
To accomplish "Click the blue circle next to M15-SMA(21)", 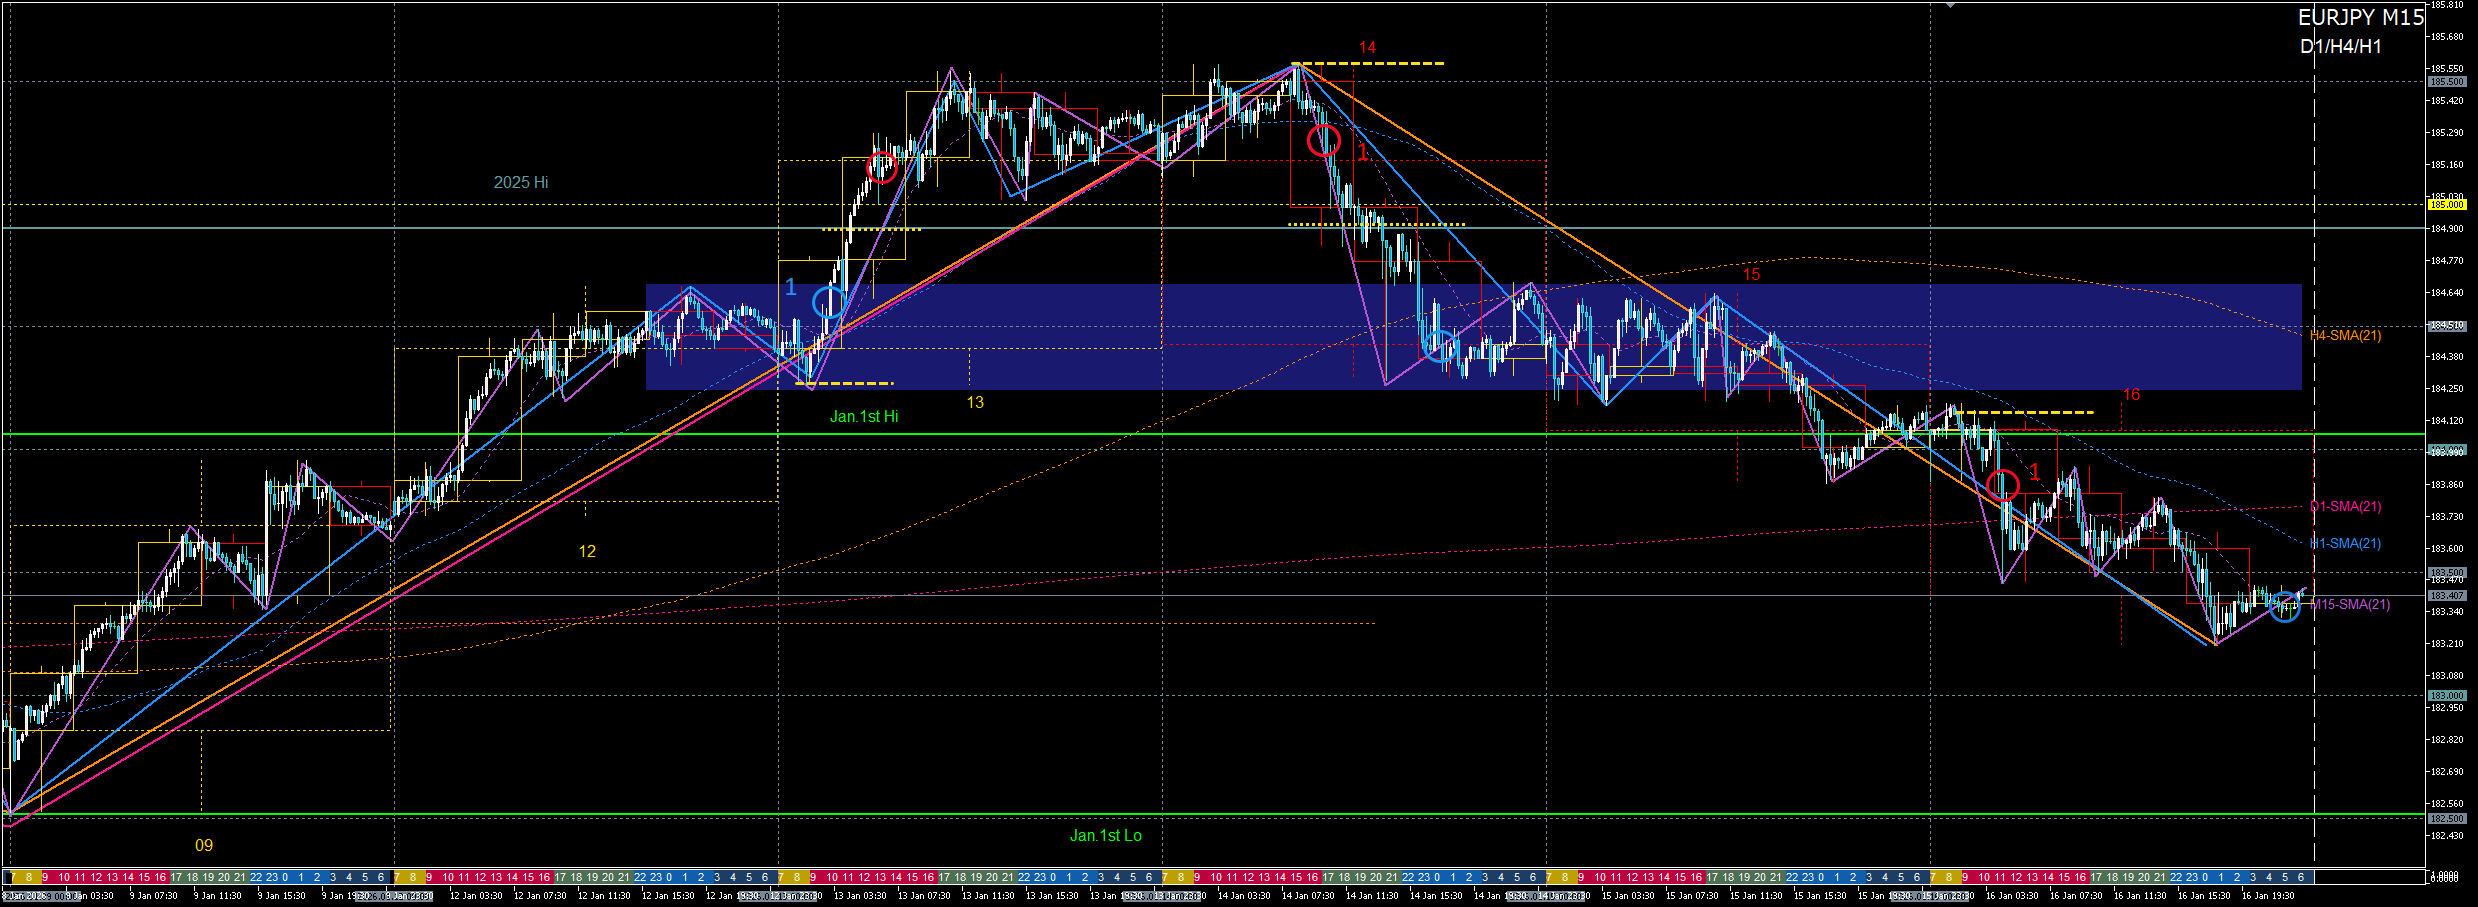I will pyautogui.click(x=2284, y=606).
